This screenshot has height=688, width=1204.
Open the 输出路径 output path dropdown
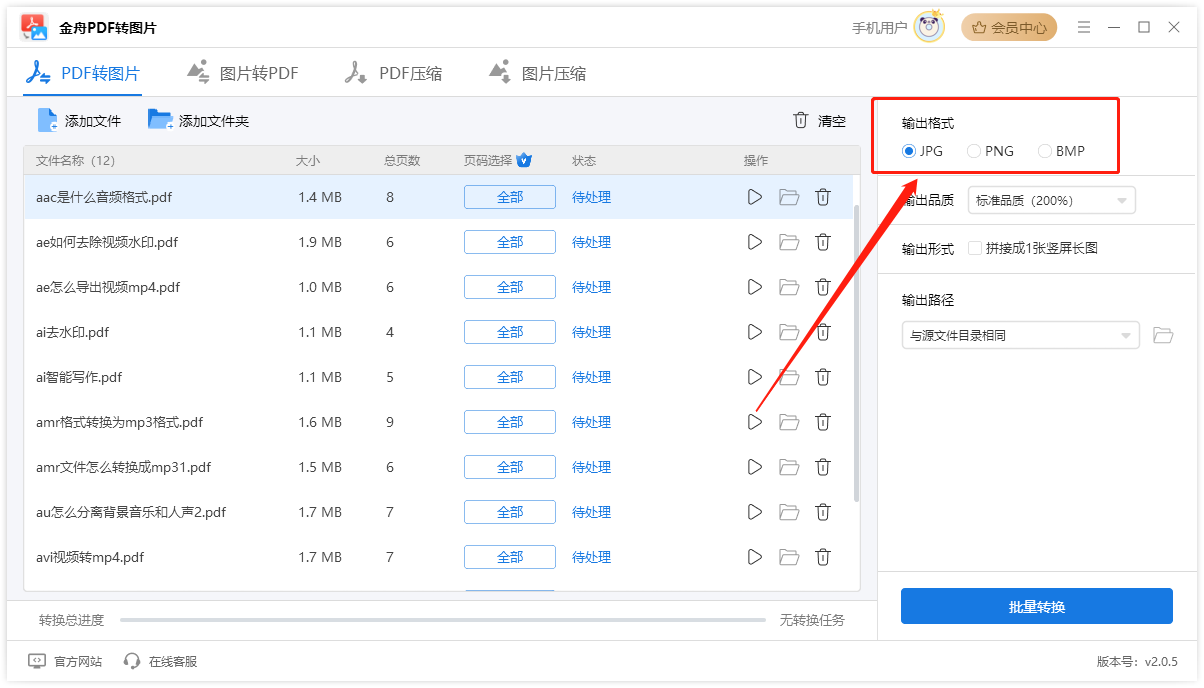click(x=1020, y=334)
